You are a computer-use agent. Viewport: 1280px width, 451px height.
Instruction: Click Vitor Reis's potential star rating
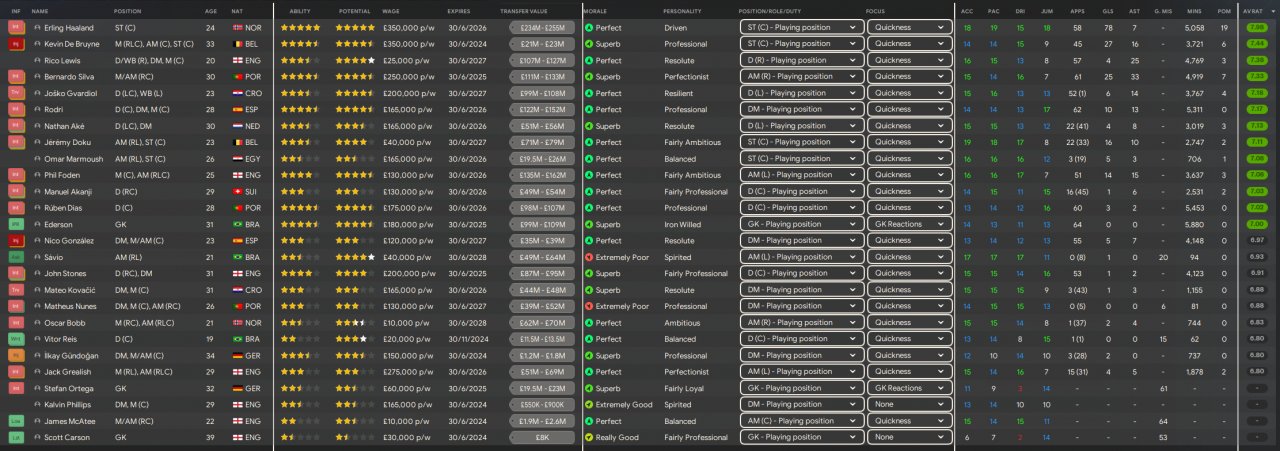356,339
